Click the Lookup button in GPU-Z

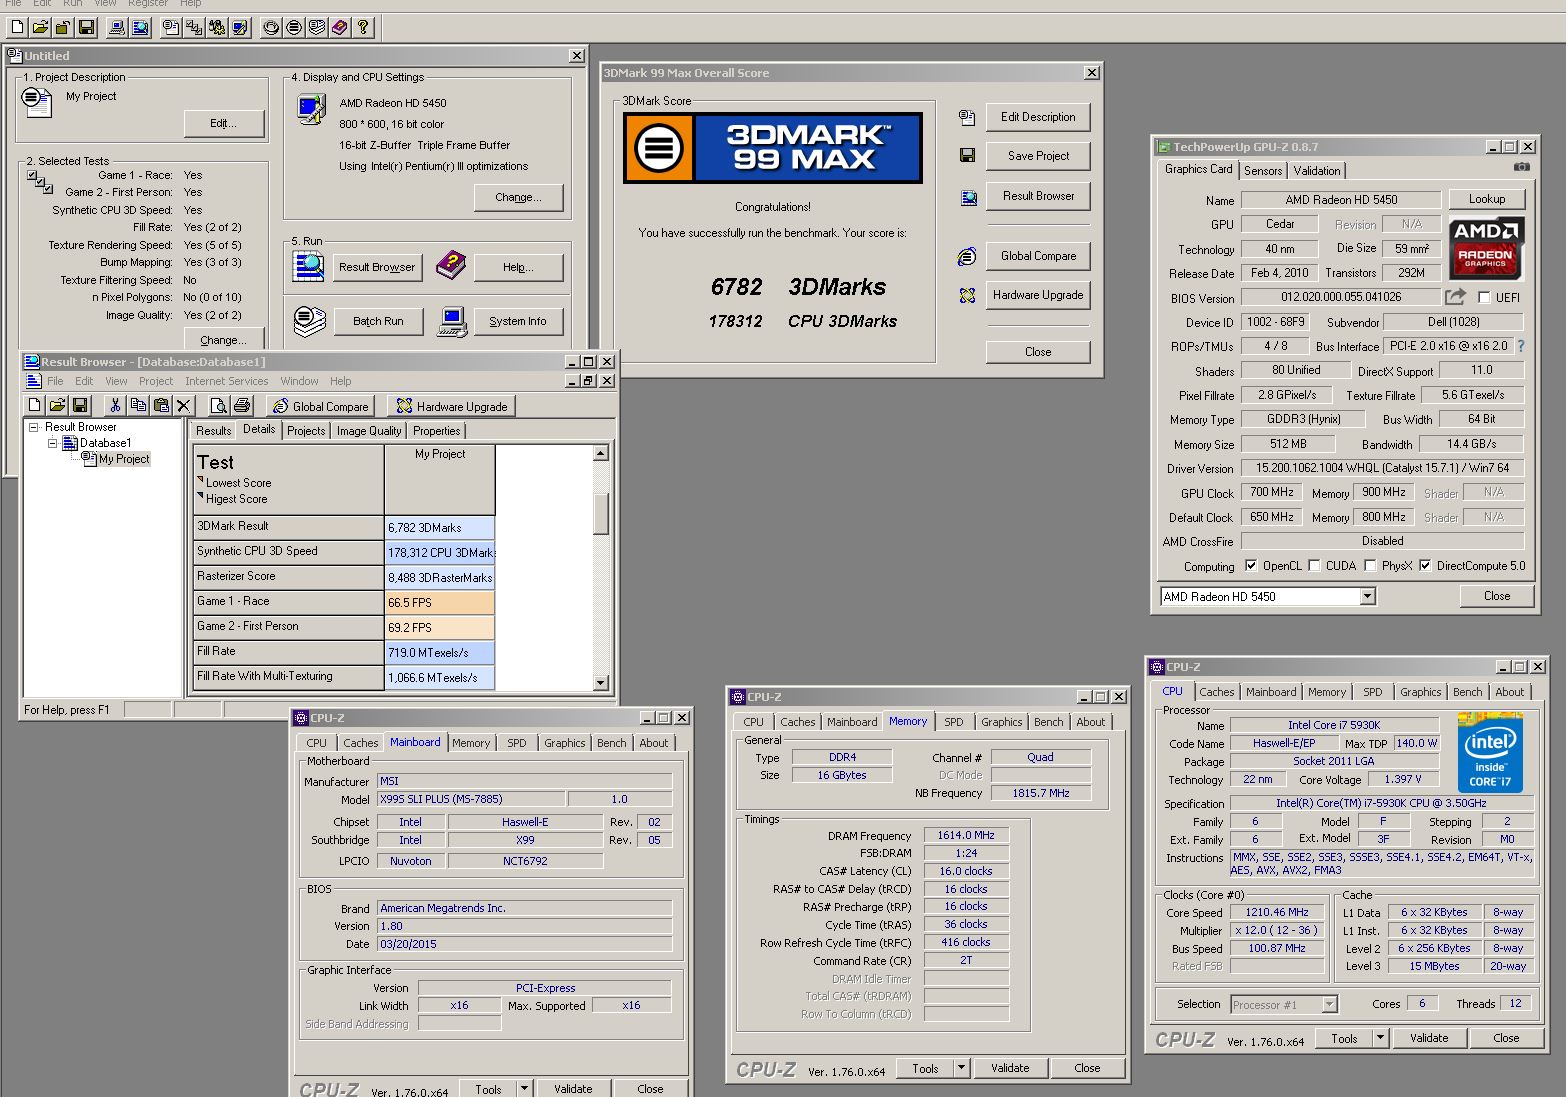(1486, 199)
